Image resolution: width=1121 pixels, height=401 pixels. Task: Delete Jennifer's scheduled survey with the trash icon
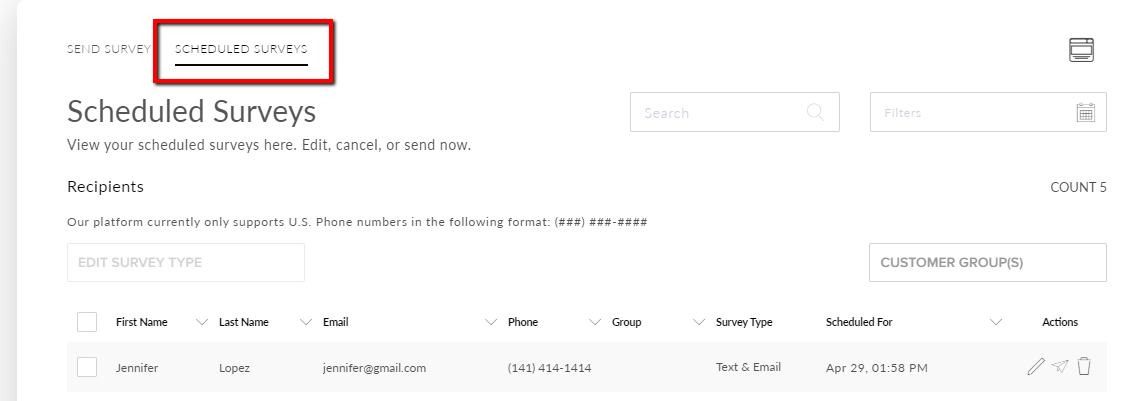(1084, 367)
